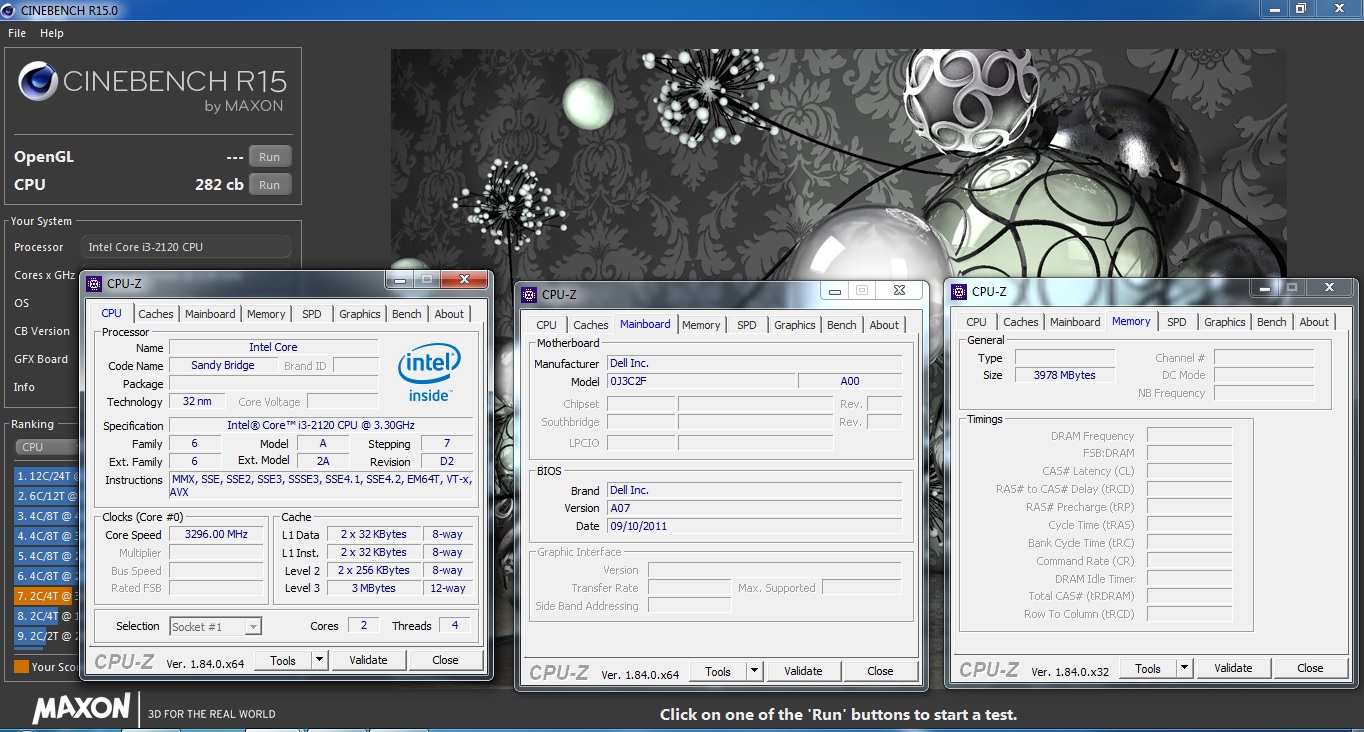Click the Cinebench title bar app icon
1364x732 pixels.
pos(9,10)
